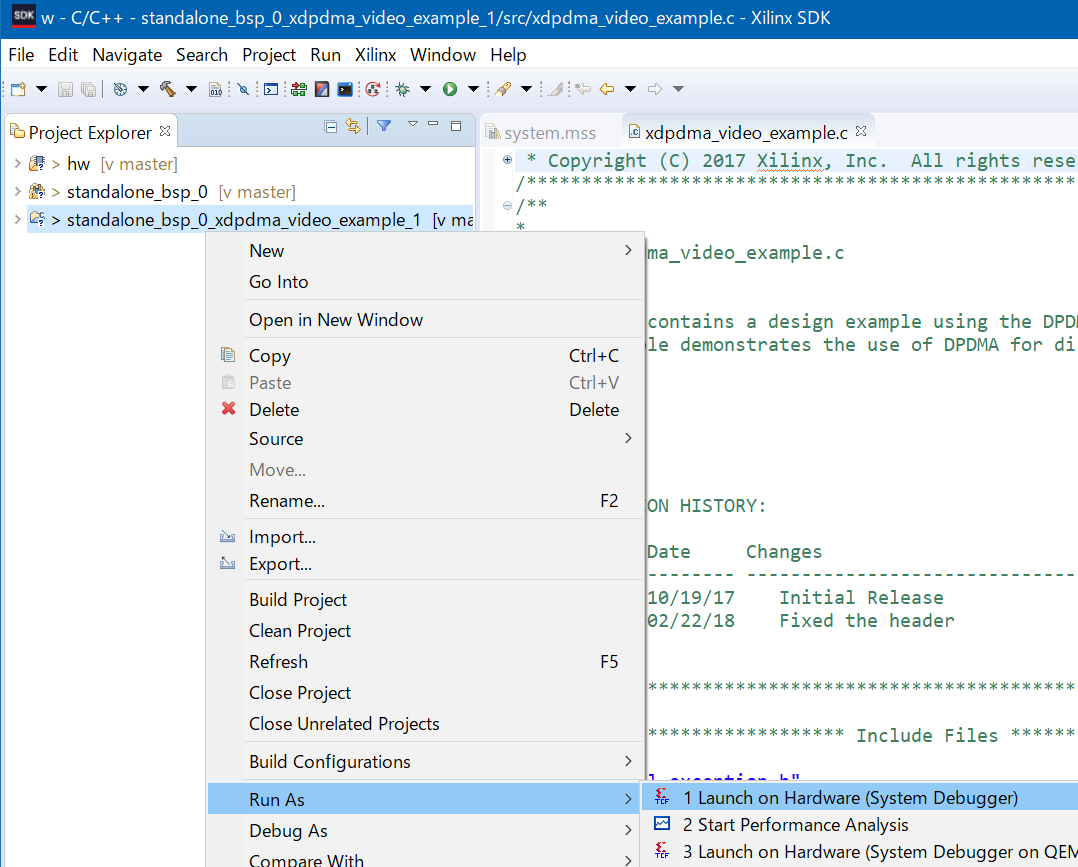Click the green Program FPGA icon
Screen dimensions: 1078x867
click(x=298, y=89)
